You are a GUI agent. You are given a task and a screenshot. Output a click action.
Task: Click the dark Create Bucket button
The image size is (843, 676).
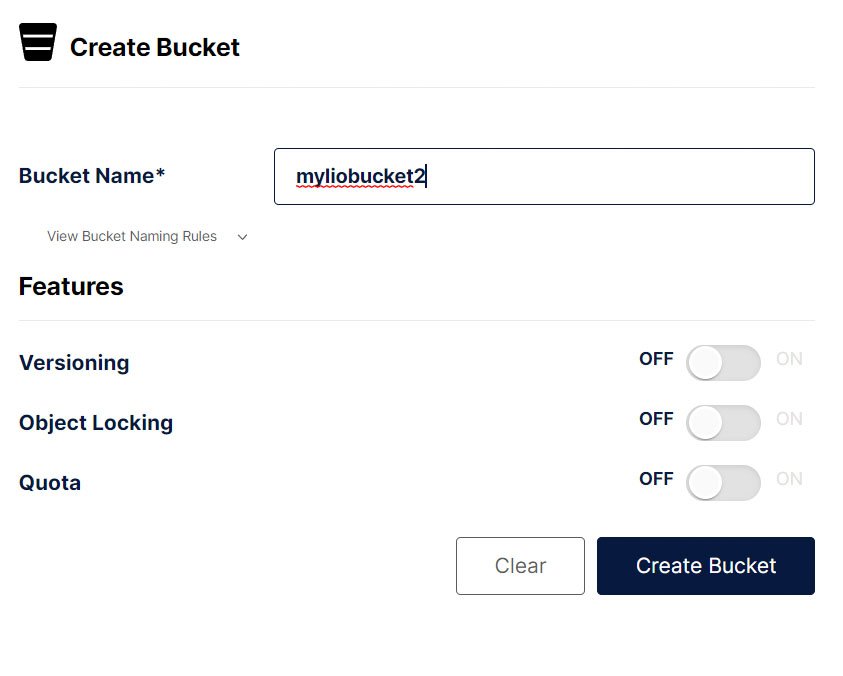click(705, 566)
